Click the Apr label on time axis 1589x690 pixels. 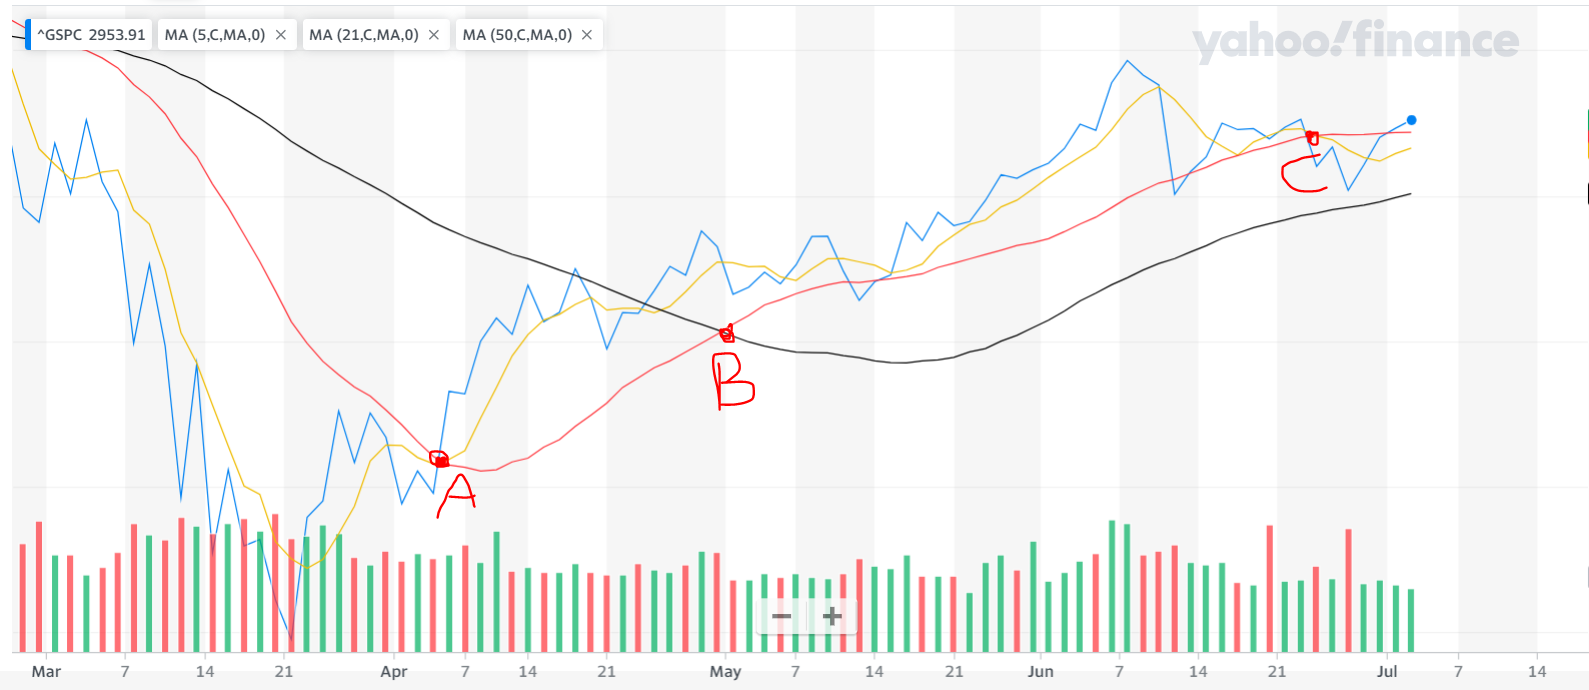[394, 672]
